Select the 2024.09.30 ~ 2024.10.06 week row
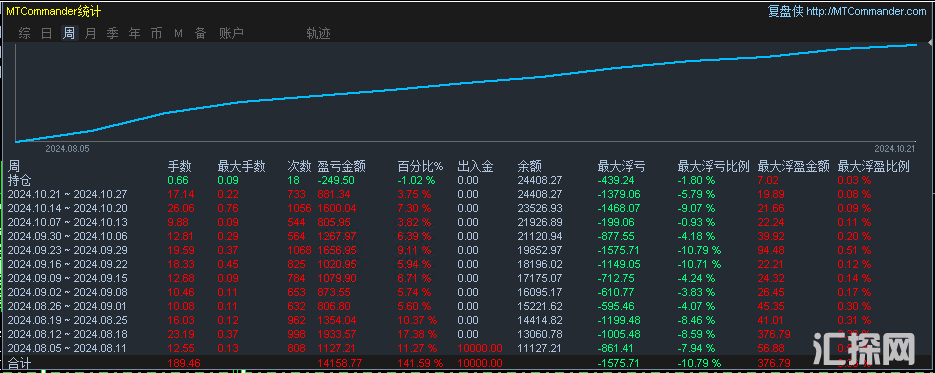935x373 pixels. [468, 236]
